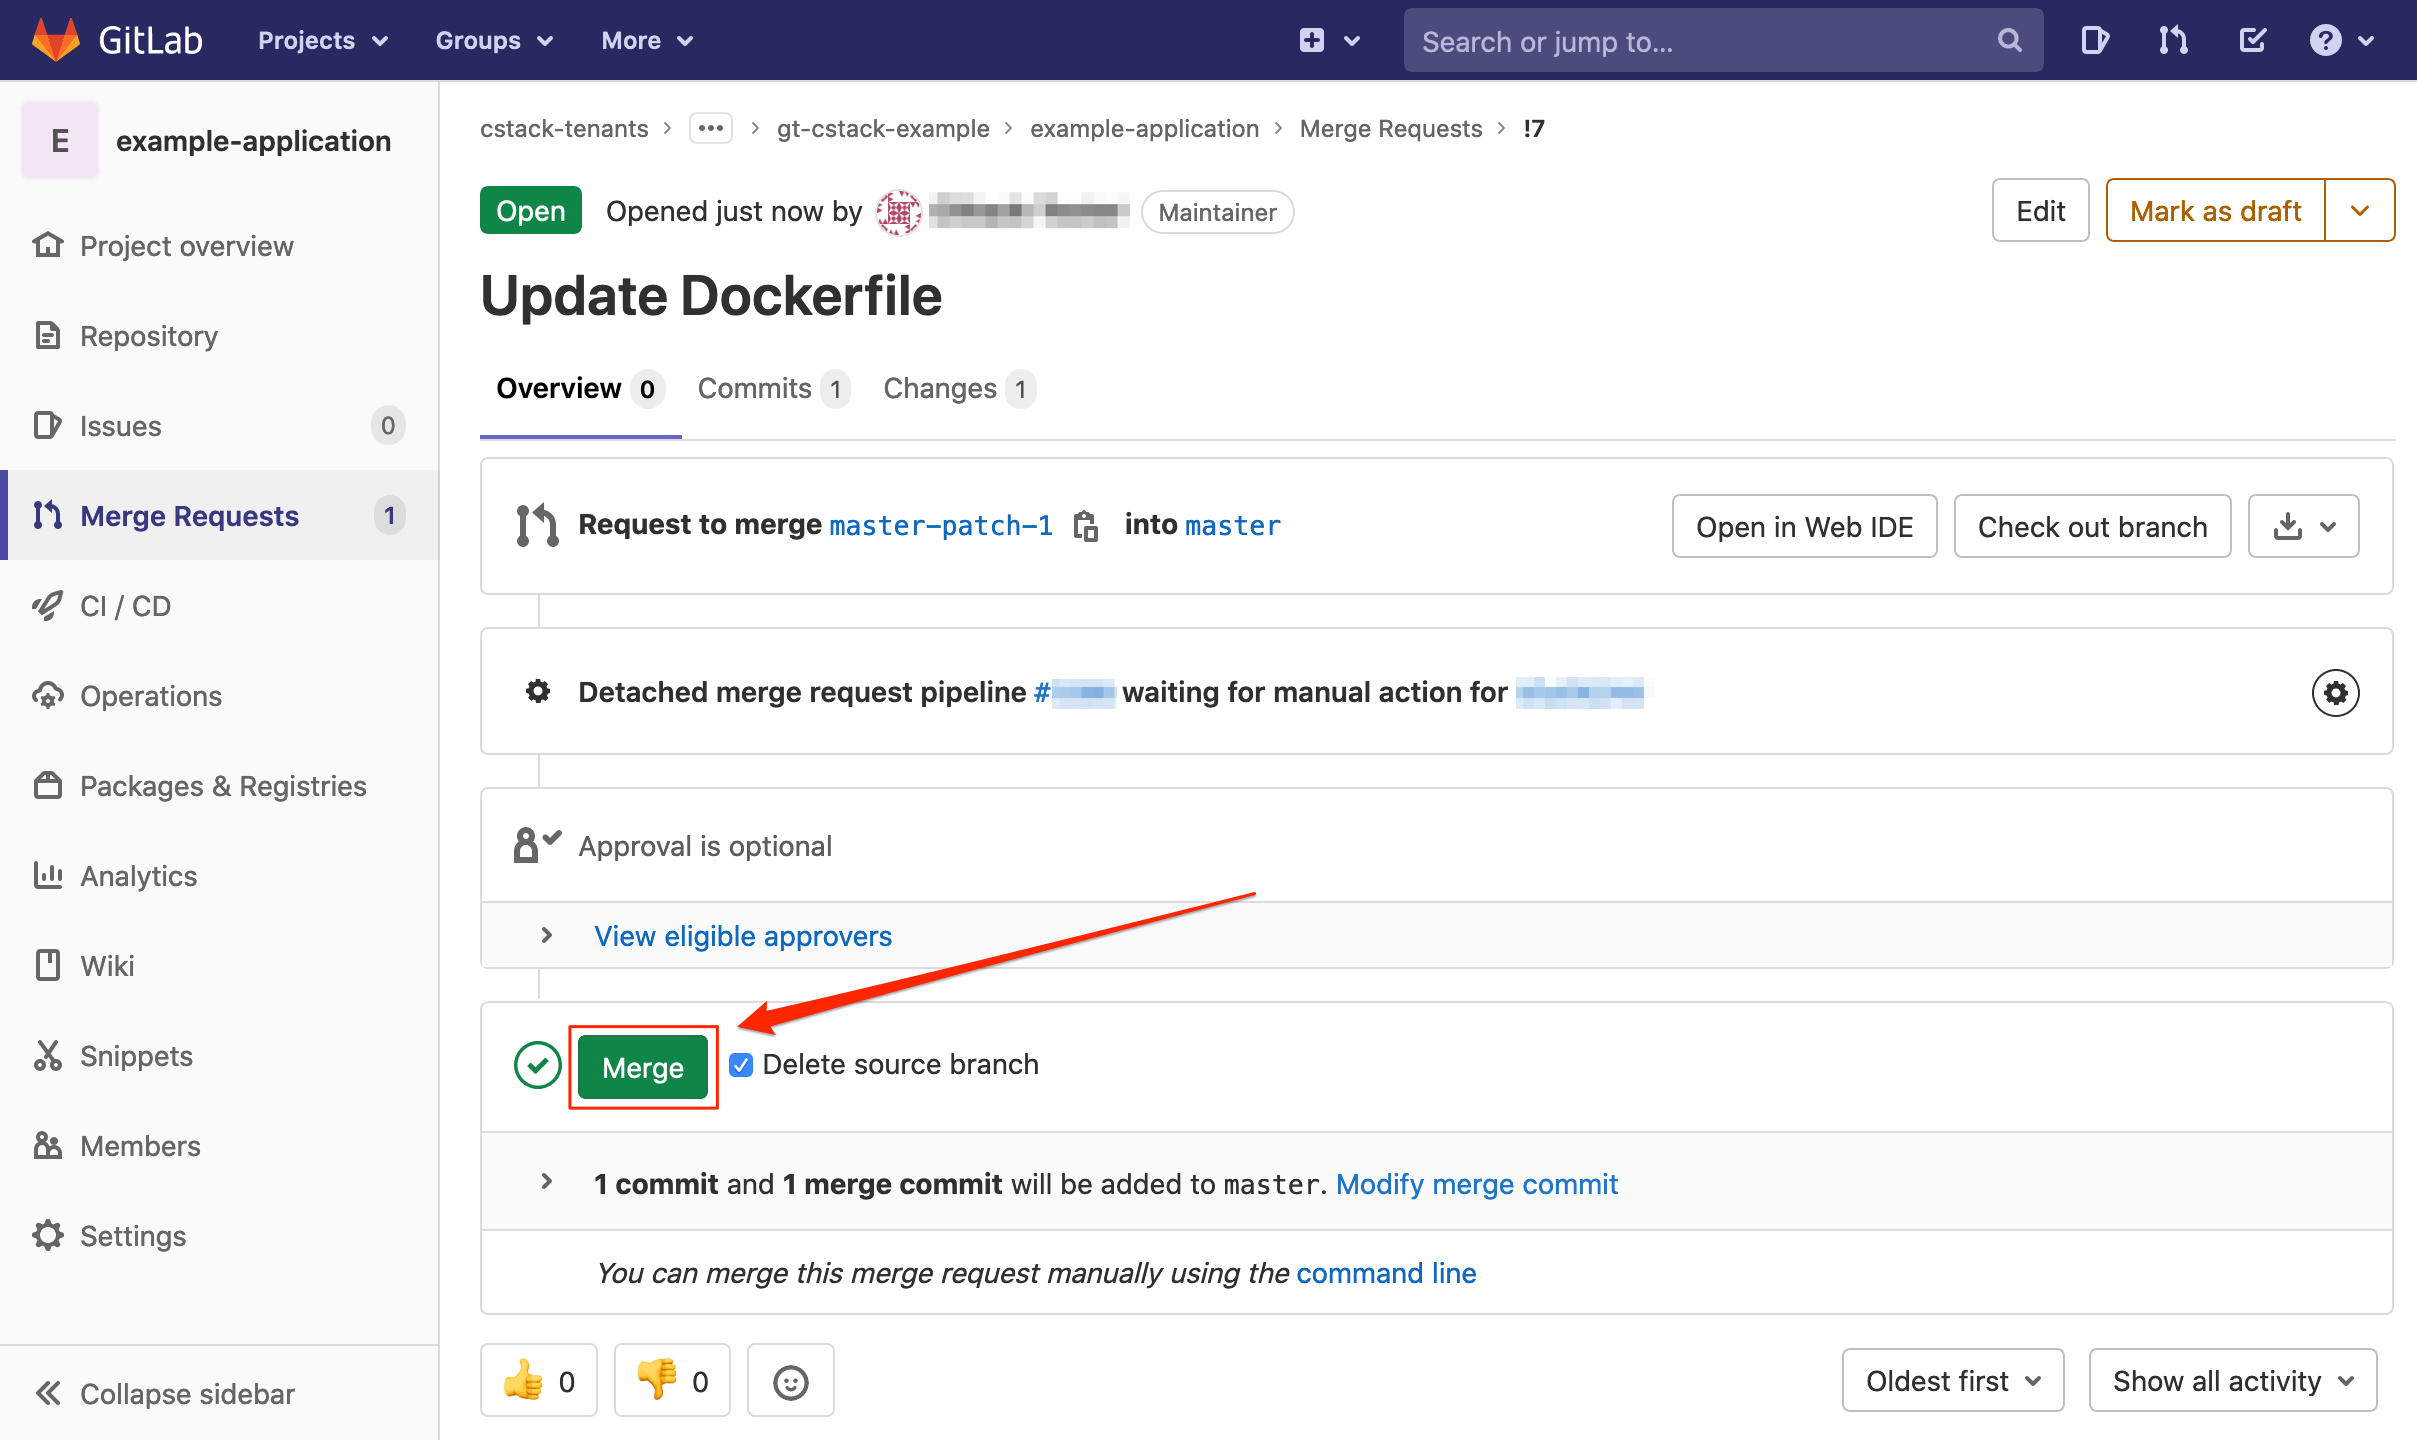Open the To-Do List icon
Screen dimensions: 2417x1440
(x=2253, y=40)
